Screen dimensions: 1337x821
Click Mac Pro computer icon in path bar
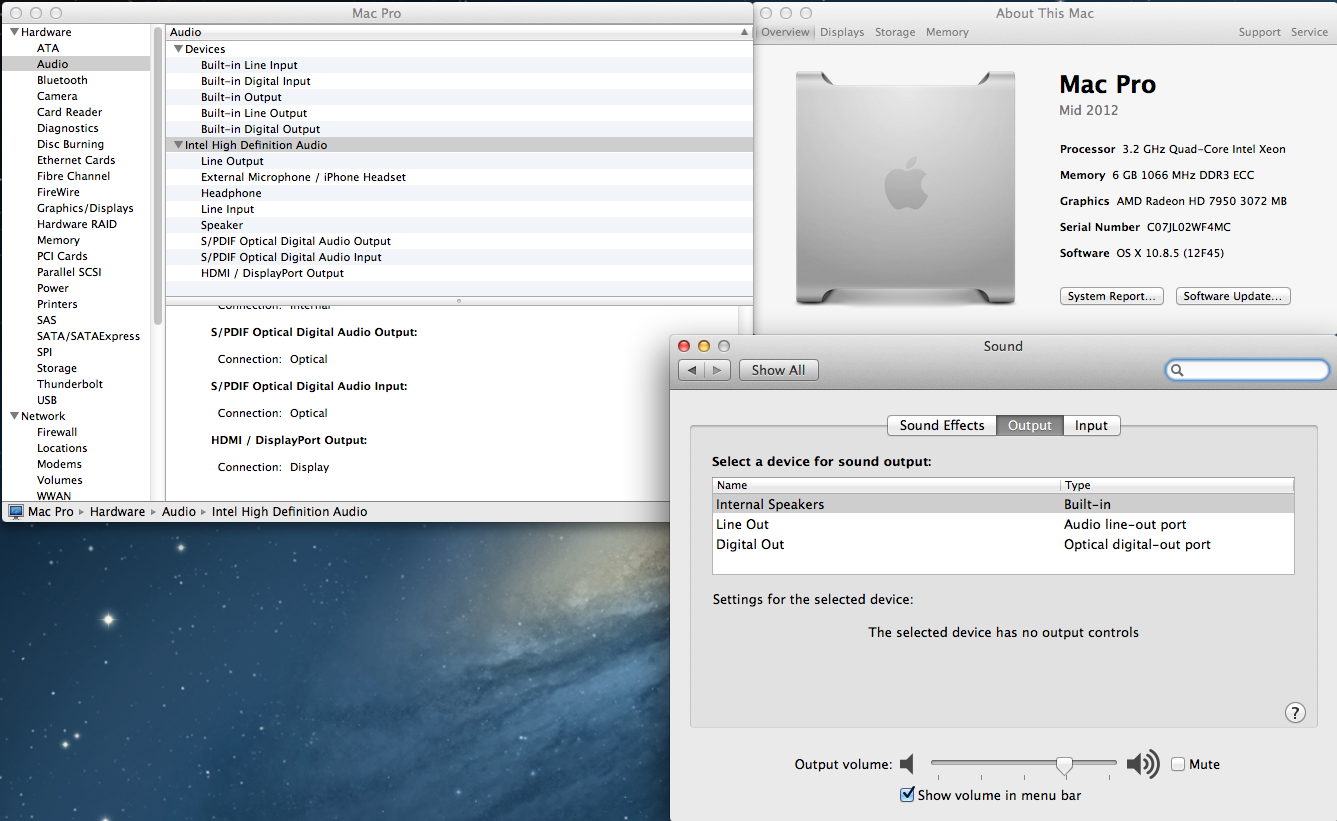pyautogui.click(x=16, y=511)
